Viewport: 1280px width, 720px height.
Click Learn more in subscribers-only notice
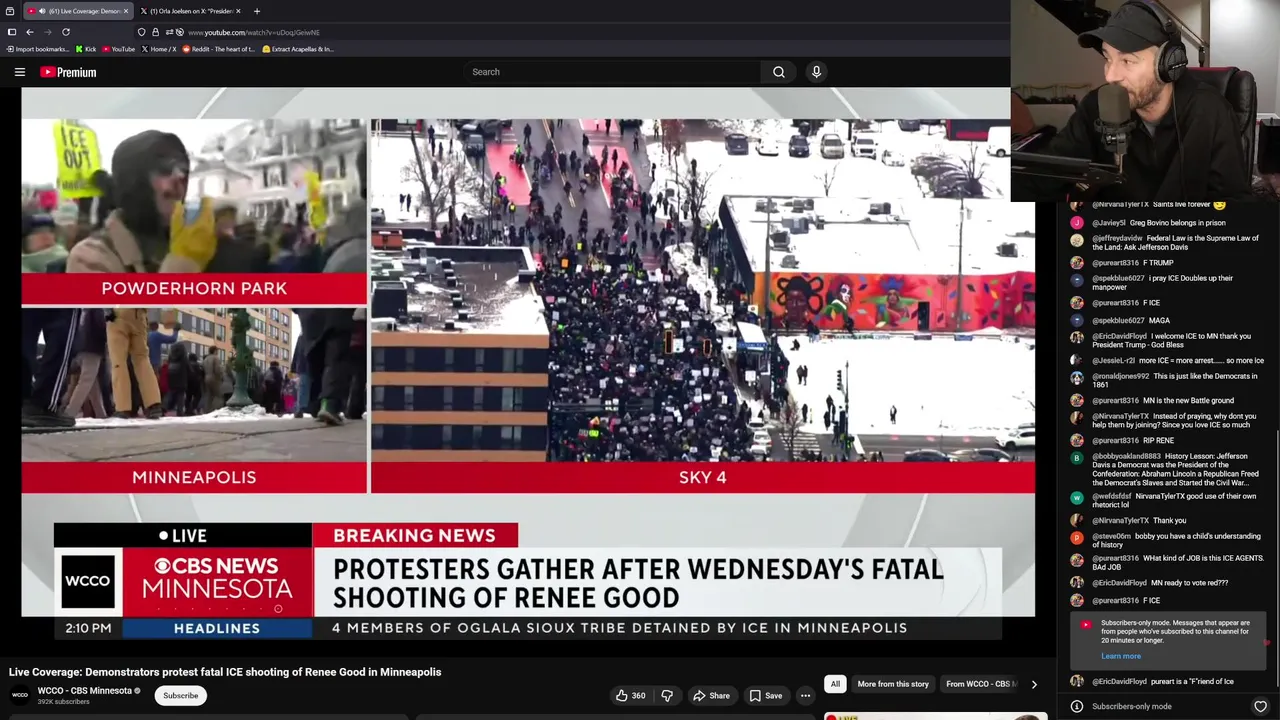(1120, 657)
